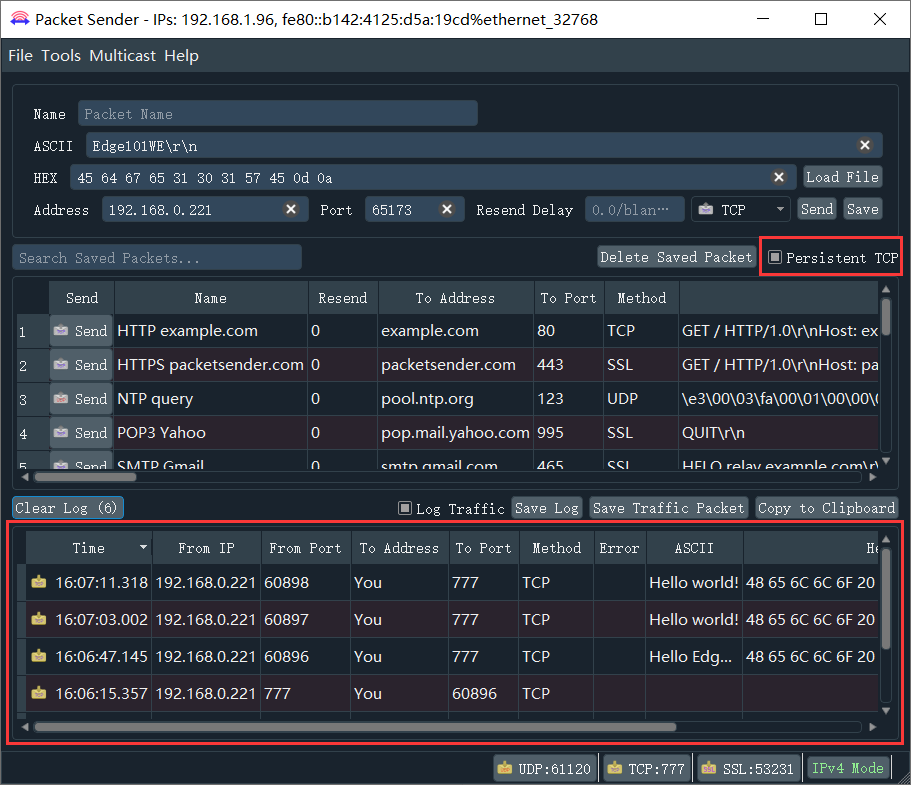Click the Packet Name input field
Image resolution: width=911 pixels, height=785 pixels.
pyautogui.click(x=278, y=113)
